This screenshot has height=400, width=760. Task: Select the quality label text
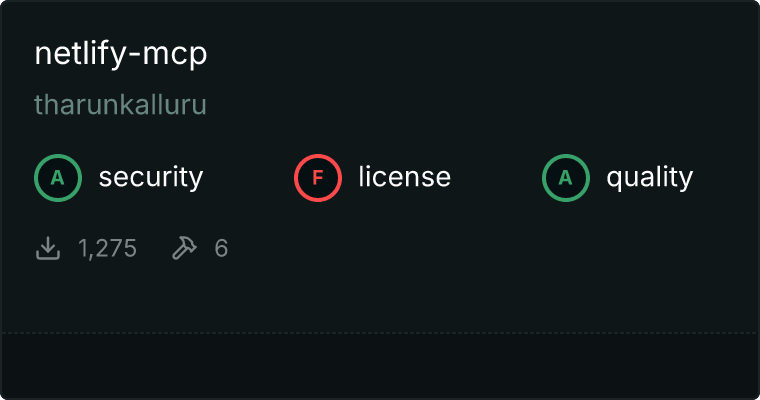coord(649,177)
